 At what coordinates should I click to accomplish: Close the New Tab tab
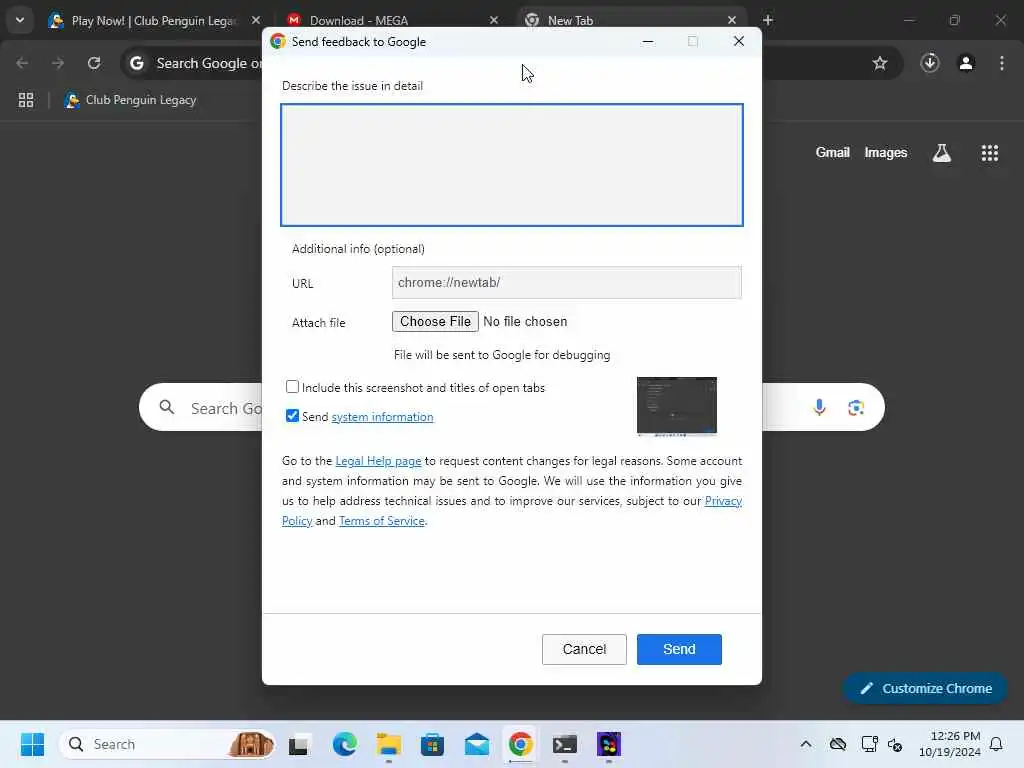(x=731, y=20)
